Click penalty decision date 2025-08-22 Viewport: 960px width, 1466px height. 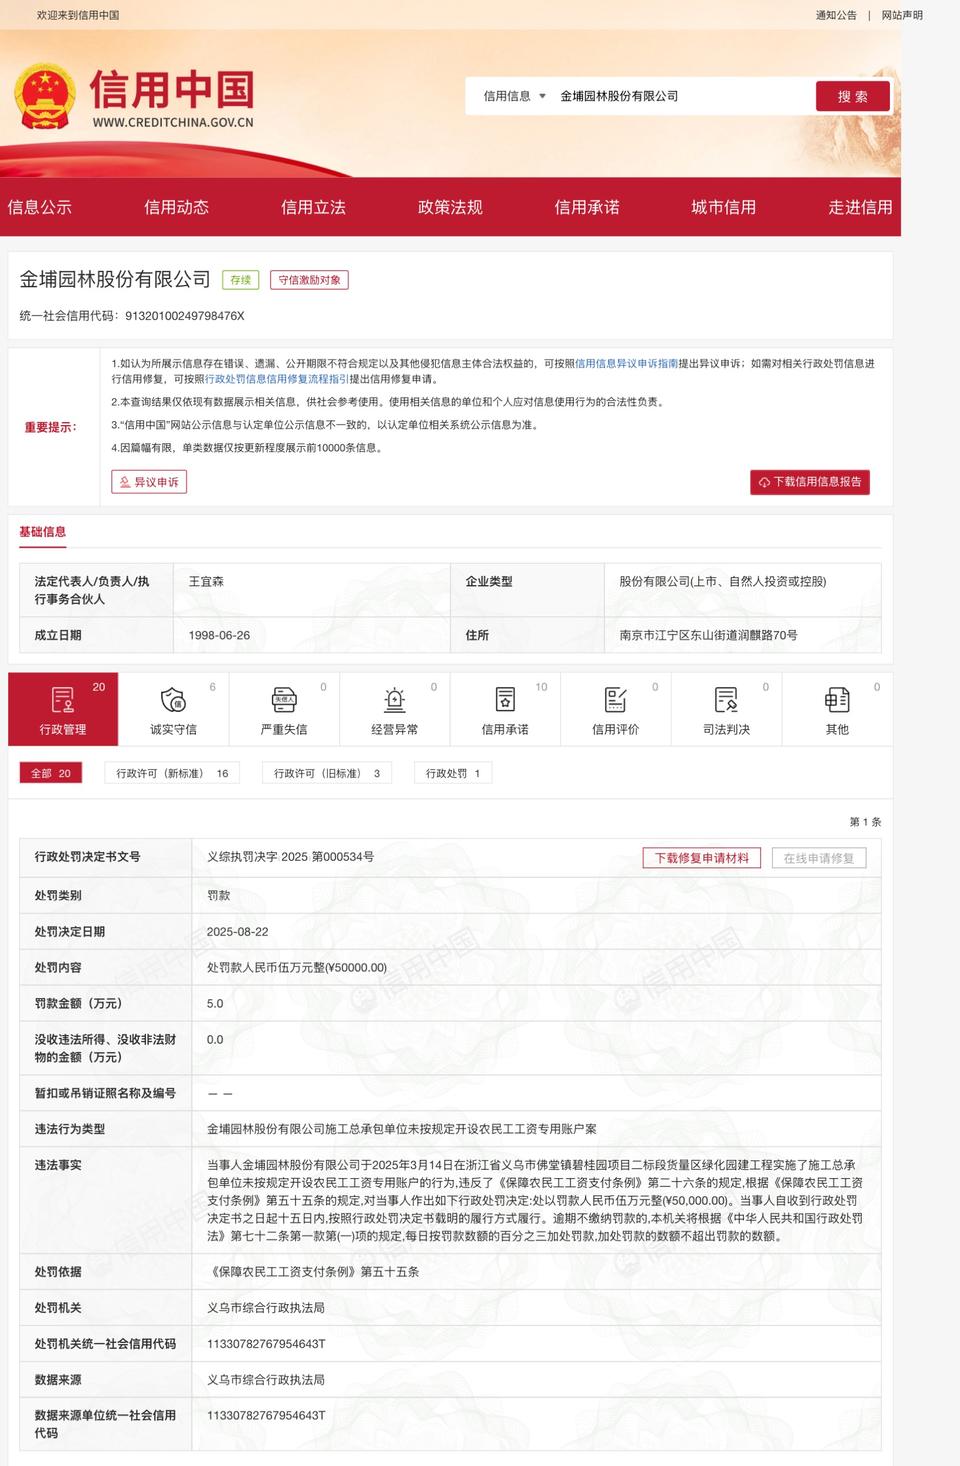[x=237, y=931]
